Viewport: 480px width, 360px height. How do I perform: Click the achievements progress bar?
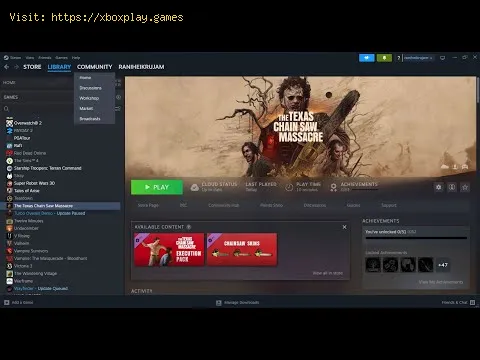[416, 238]
